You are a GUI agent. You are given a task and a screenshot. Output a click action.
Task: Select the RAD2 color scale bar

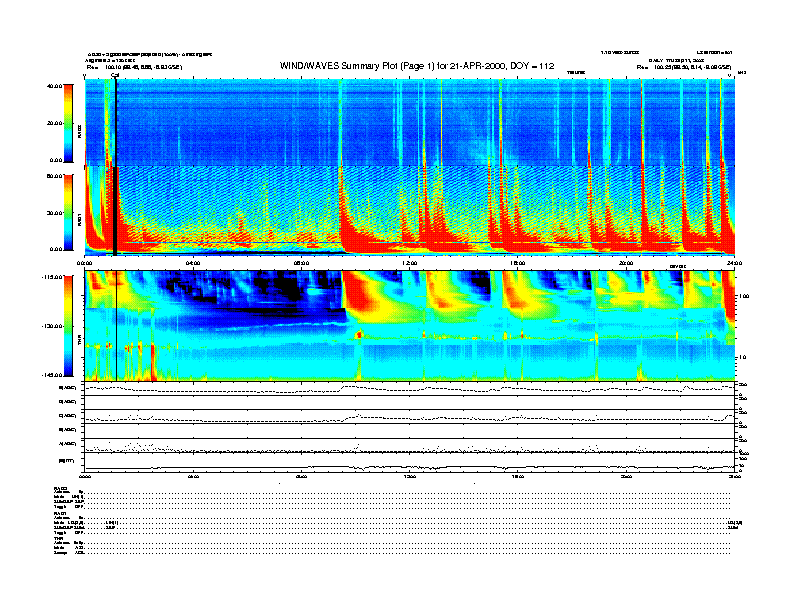click(68, 123)
